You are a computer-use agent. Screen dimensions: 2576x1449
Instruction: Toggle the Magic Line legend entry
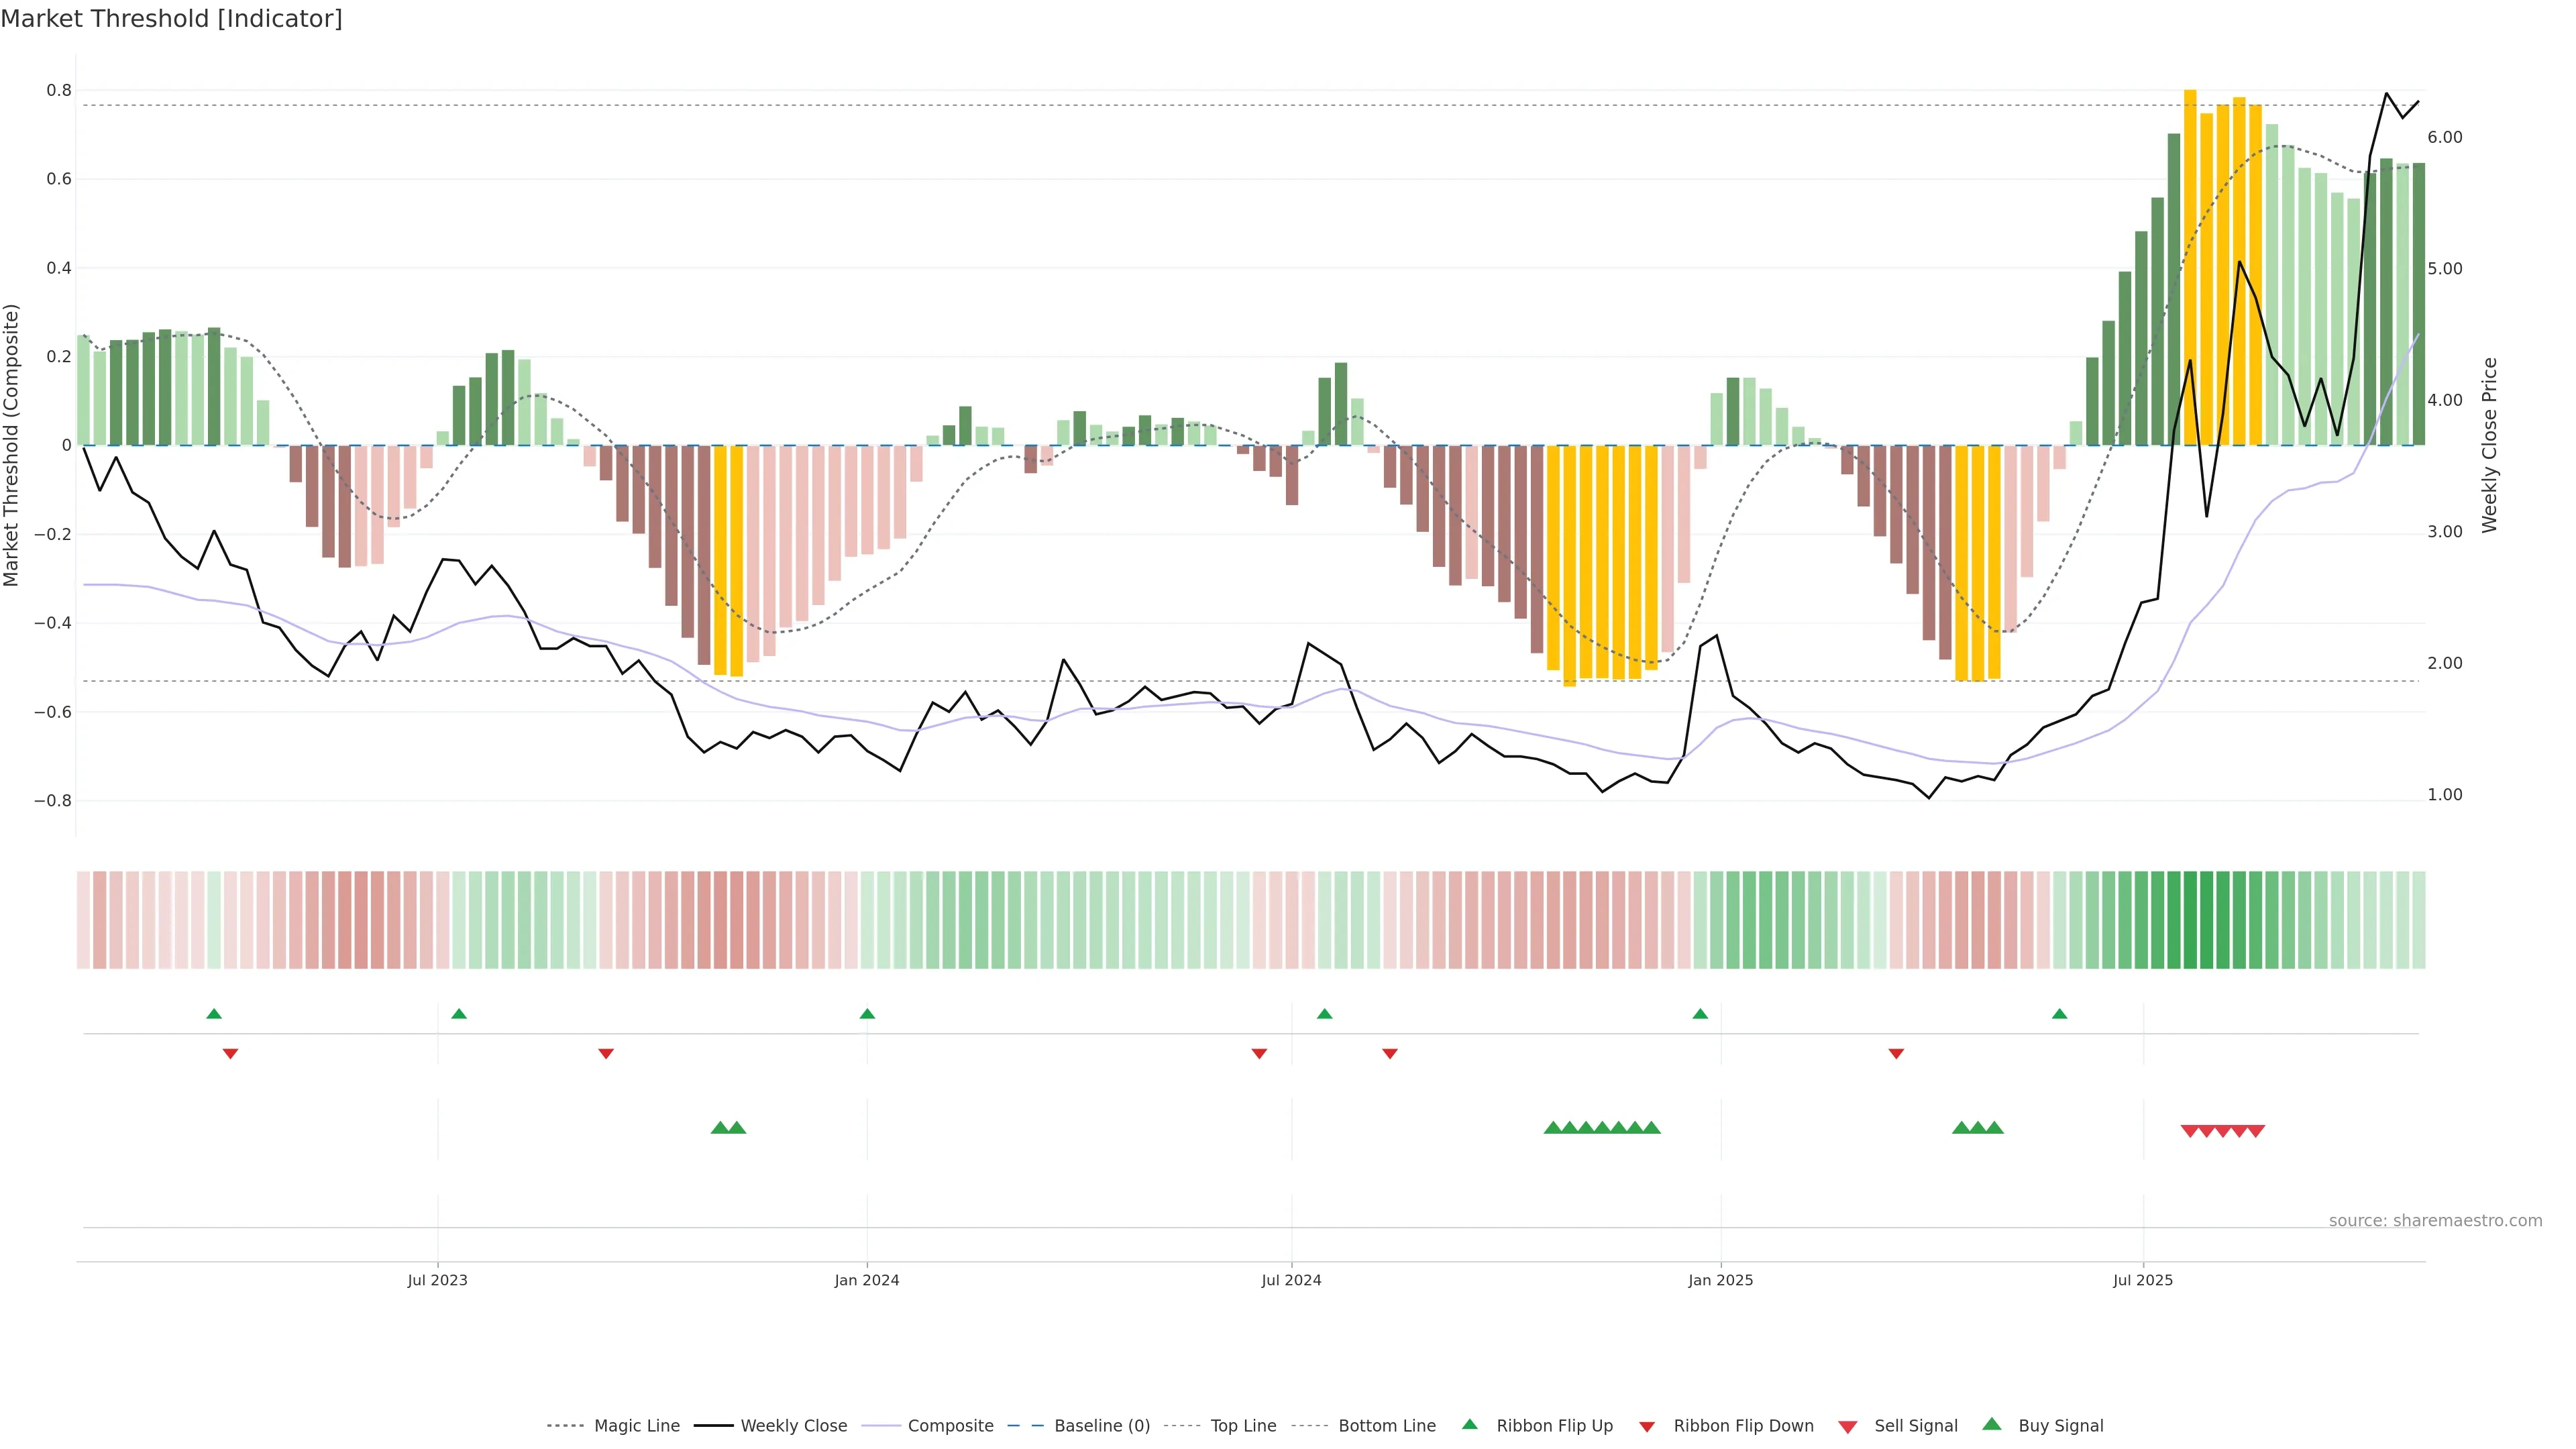point(636,1426)
